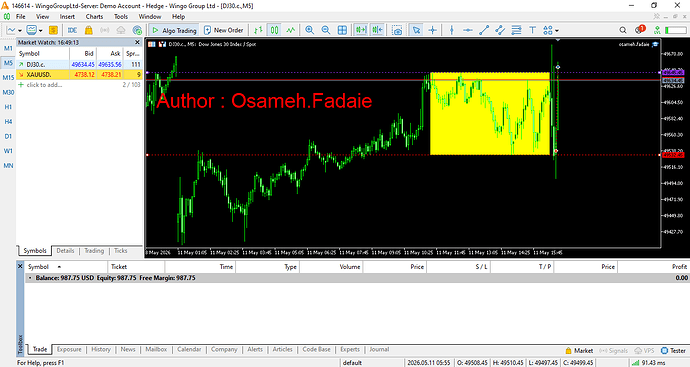Open the Charts menu
Screen dimensions: 690x367
[x=94, y=17]
